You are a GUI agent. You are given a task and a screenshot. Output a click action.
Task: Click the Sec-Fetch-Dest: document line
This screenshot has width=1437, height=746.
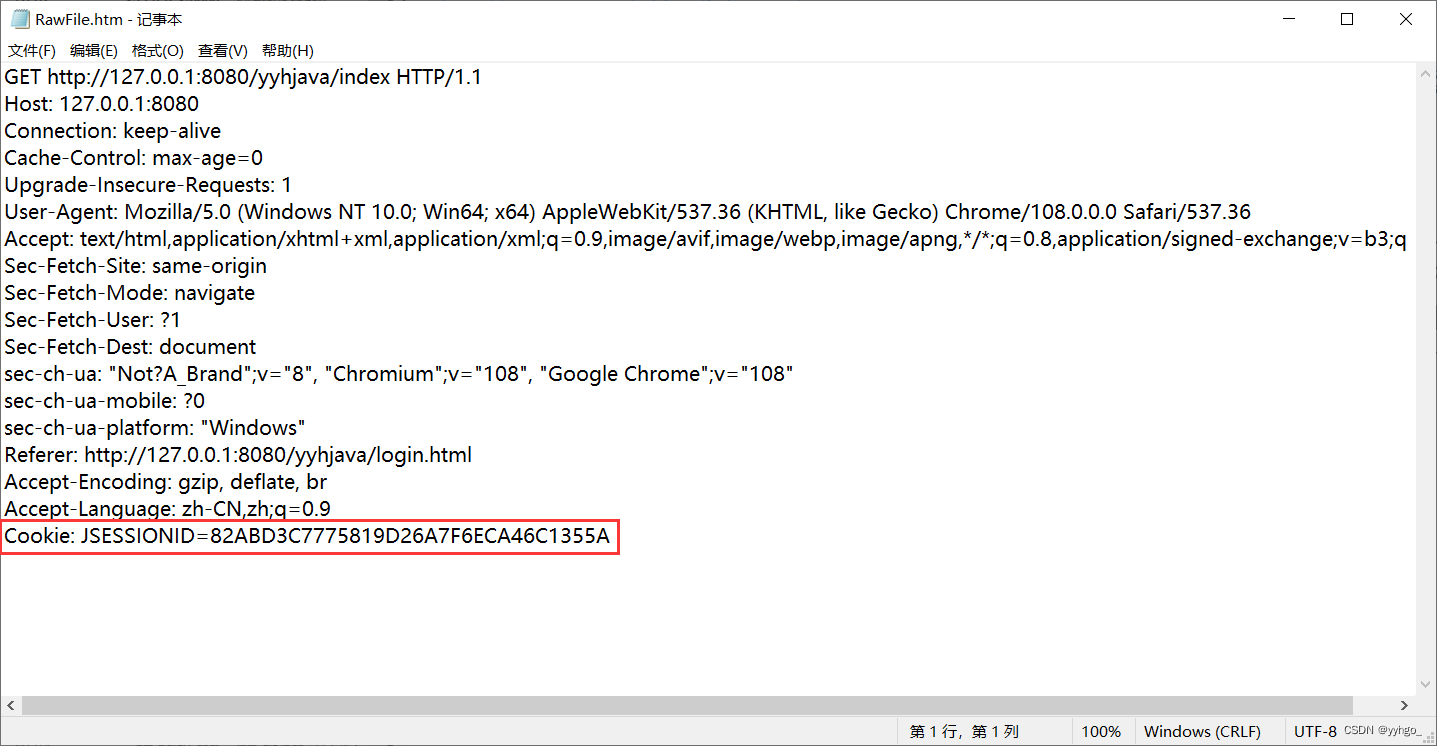[x=131, y=347]
